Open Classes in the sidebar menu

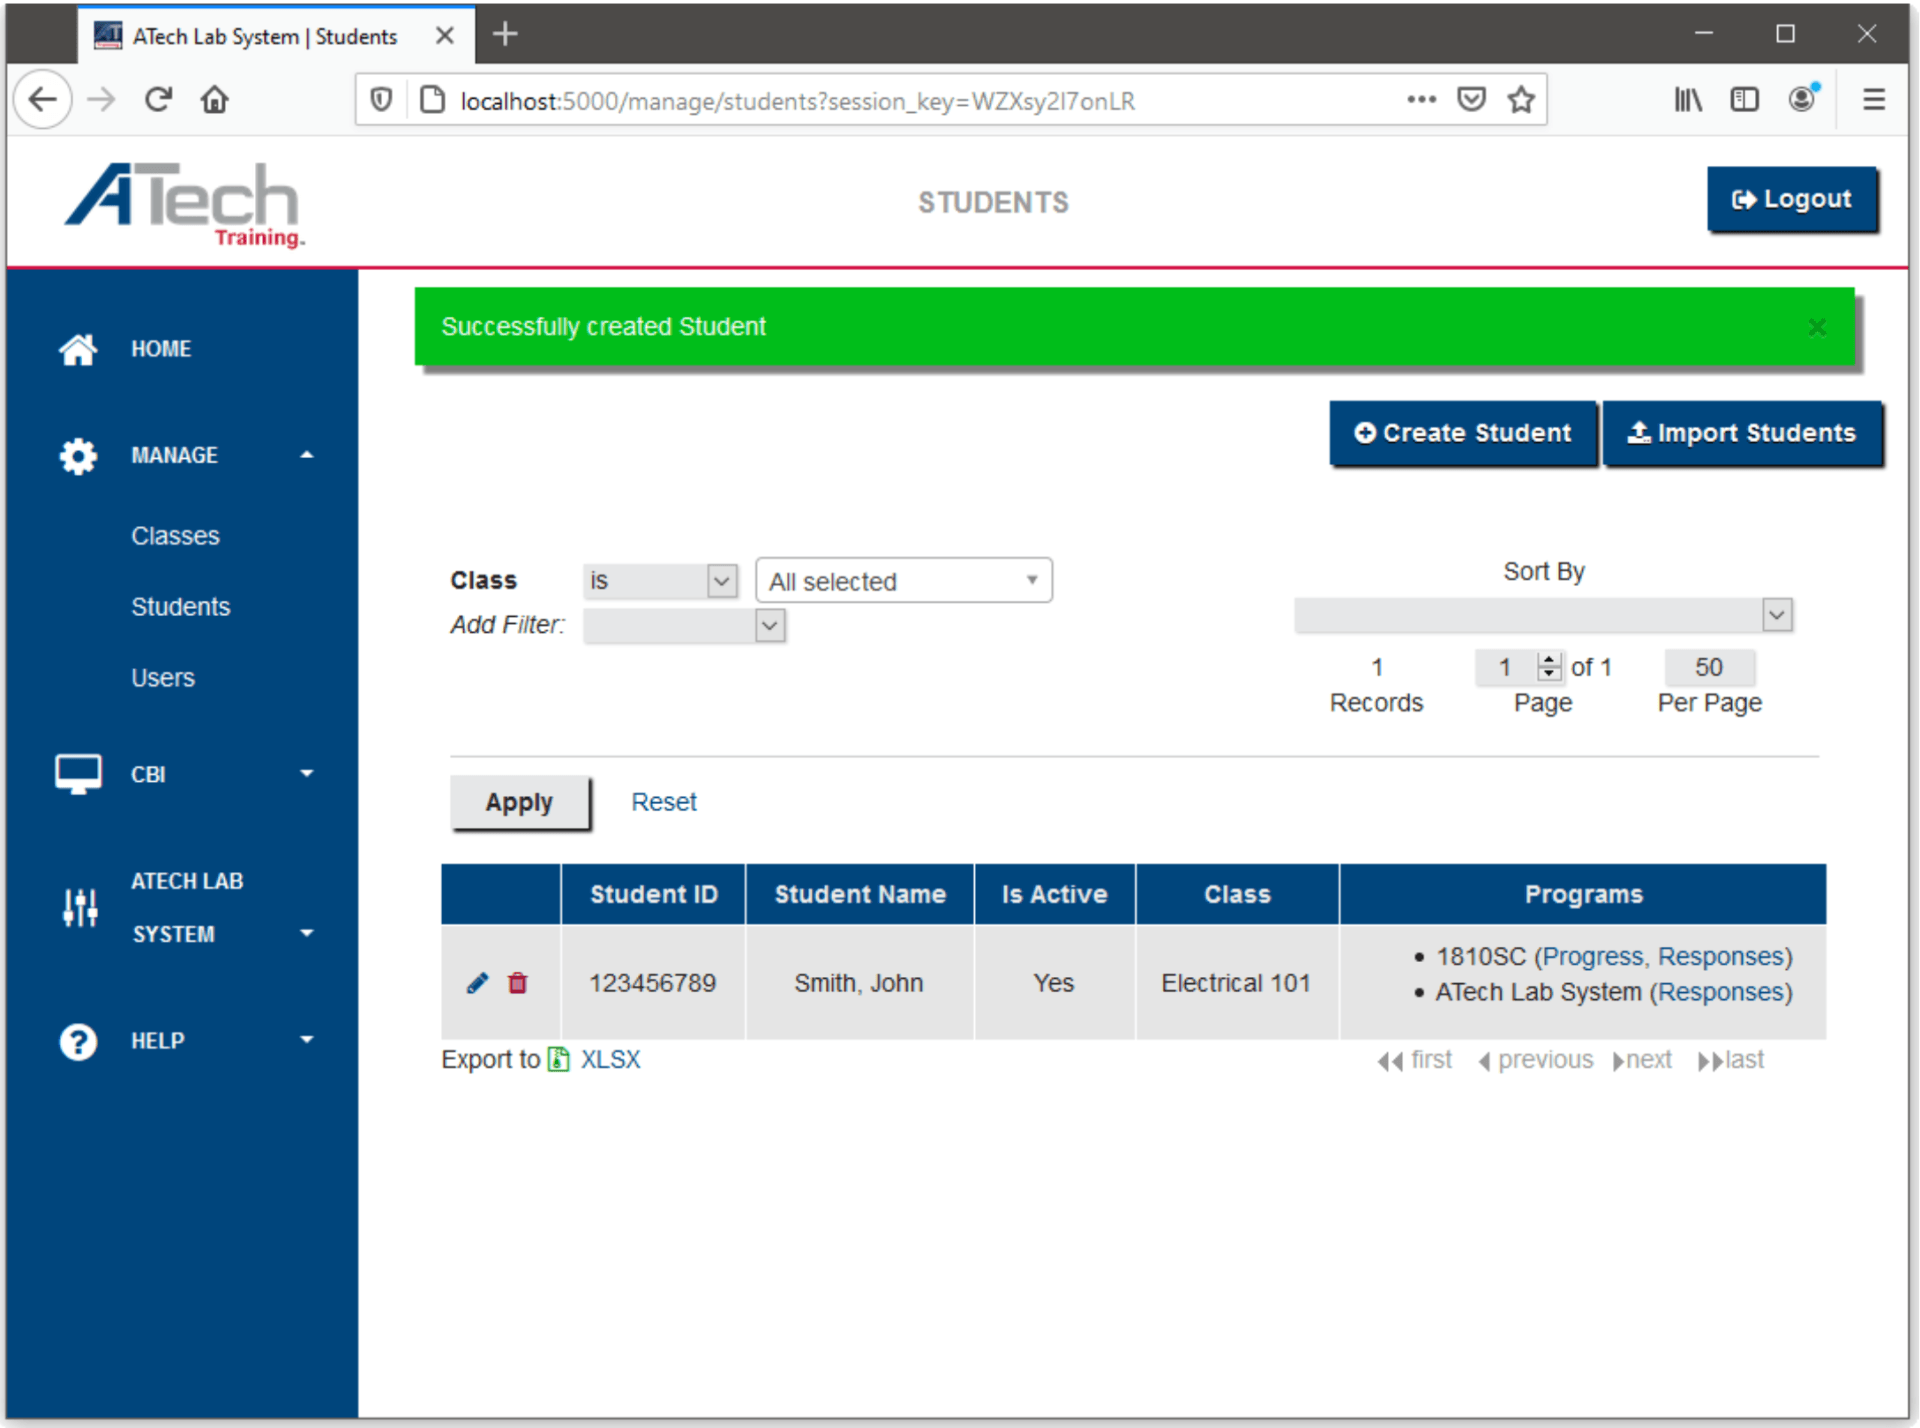(x=175, y=536)
